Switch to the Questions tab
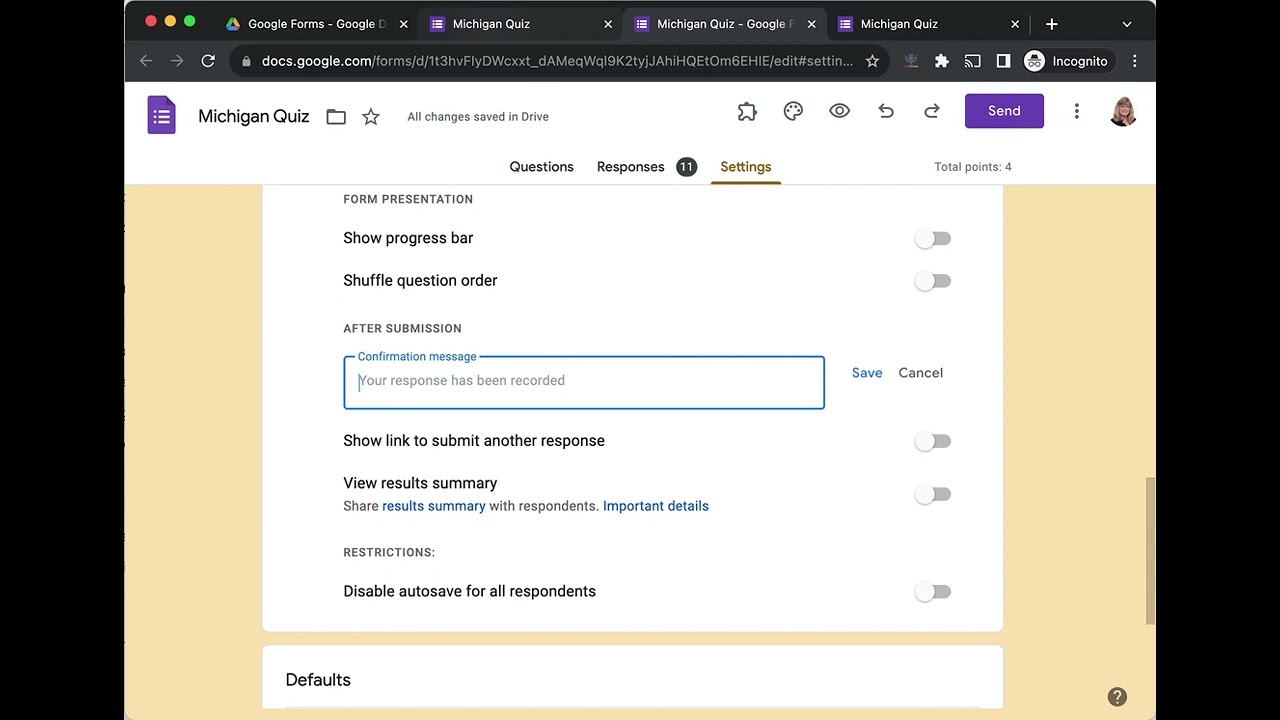 coord(541,167)
